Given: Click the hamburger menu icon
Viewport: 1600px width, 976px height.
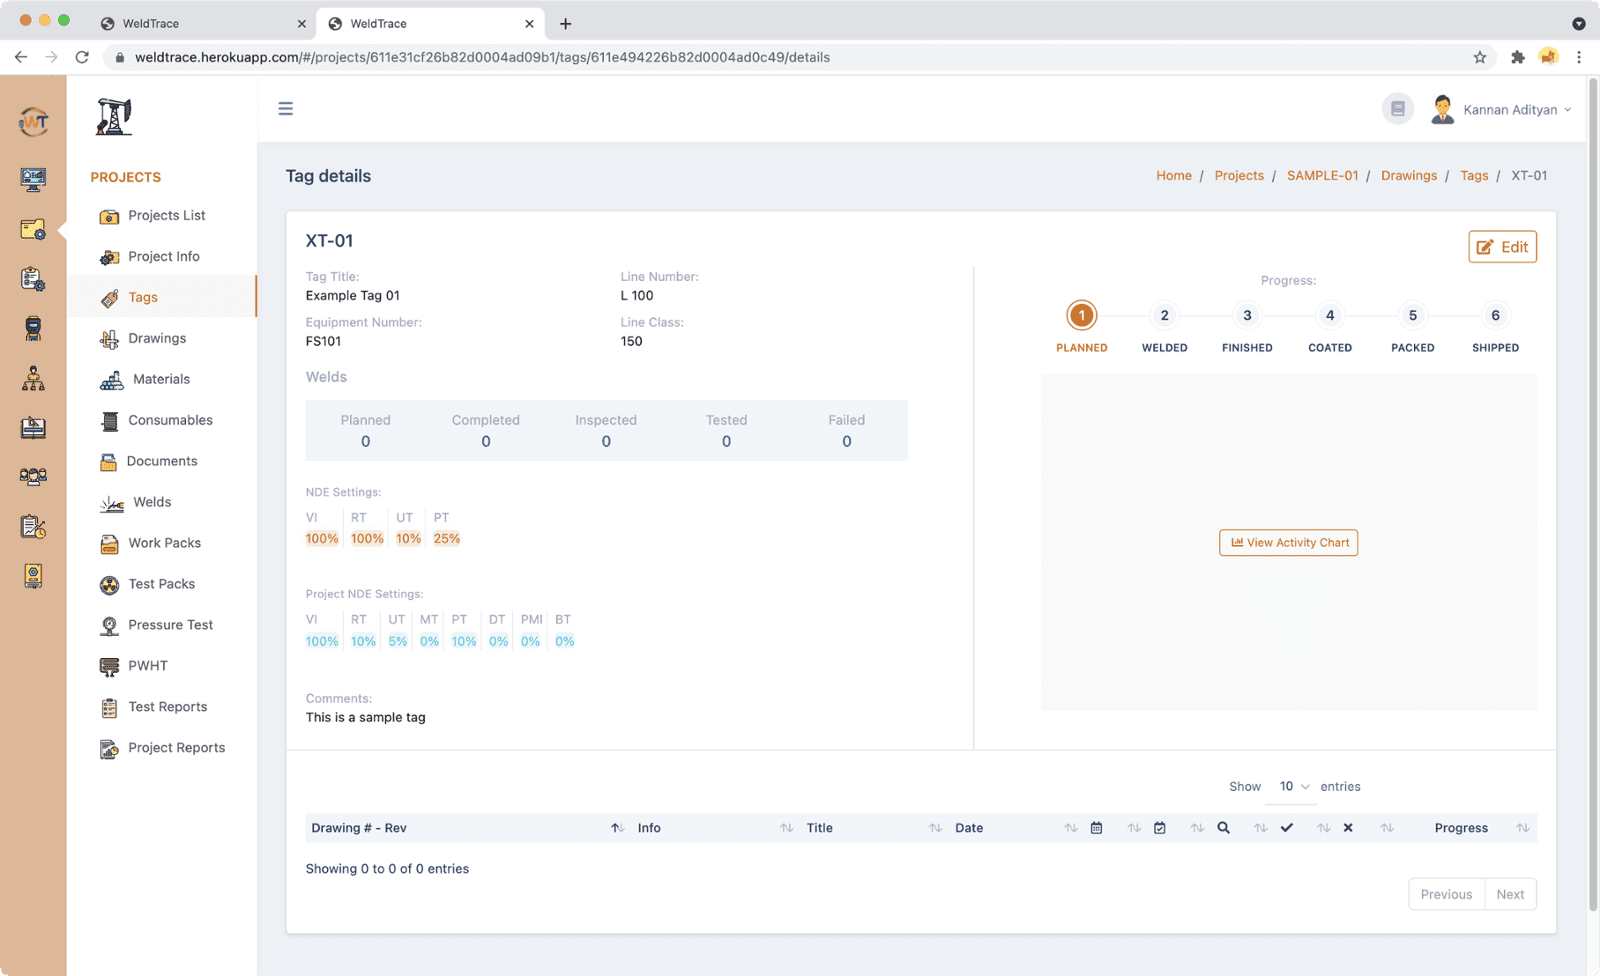Looking at the screenshot, I should [x=286, y=109].
